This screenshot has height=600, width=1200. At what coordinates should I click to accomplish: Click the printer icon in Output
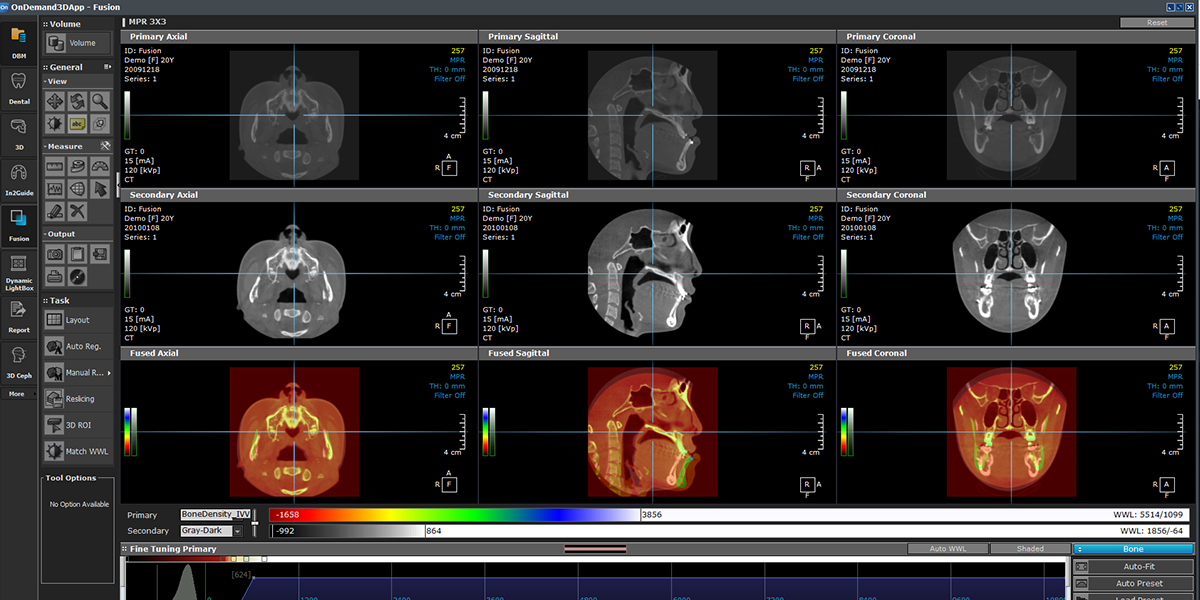[x=54, y=276]
